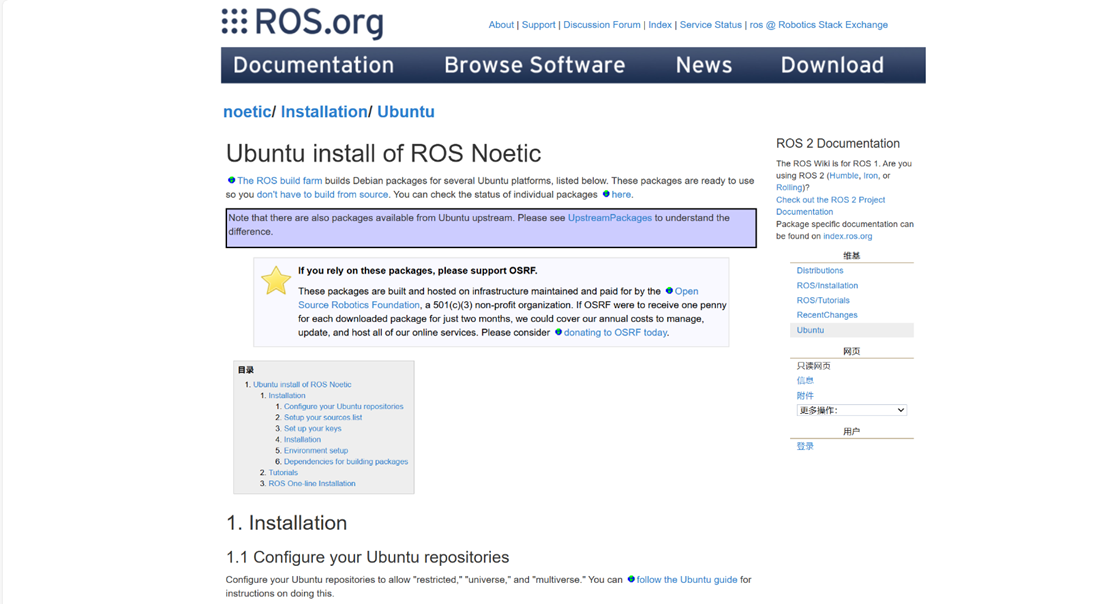Click the 'Ubuntu install of ROS Noetic' title
Image resolution: width=1118 pixels, height=604 pixels.
(384, 153)
